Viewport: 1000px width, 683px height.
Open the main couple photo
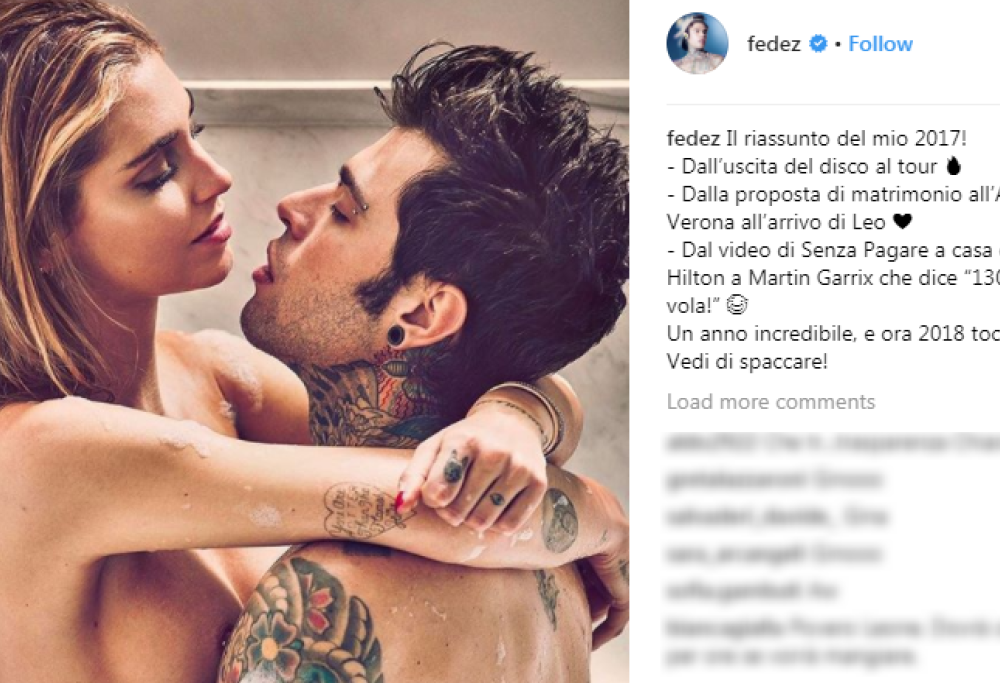[314, 341]
